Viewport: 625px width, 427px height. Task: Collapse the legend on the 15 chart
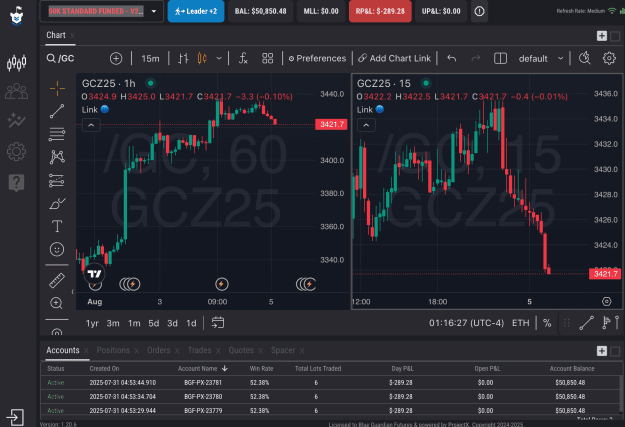click(x=366, y=125)
